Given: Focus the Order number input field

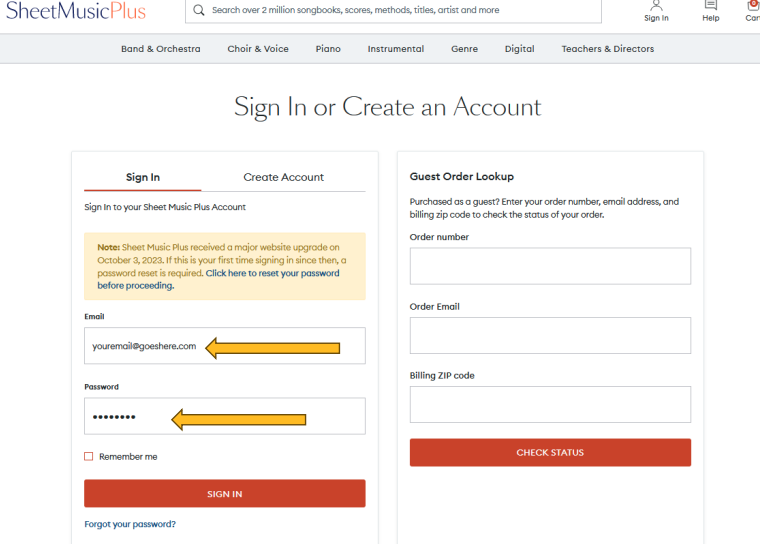Looking at the screenshot, I should coord(550,266).
